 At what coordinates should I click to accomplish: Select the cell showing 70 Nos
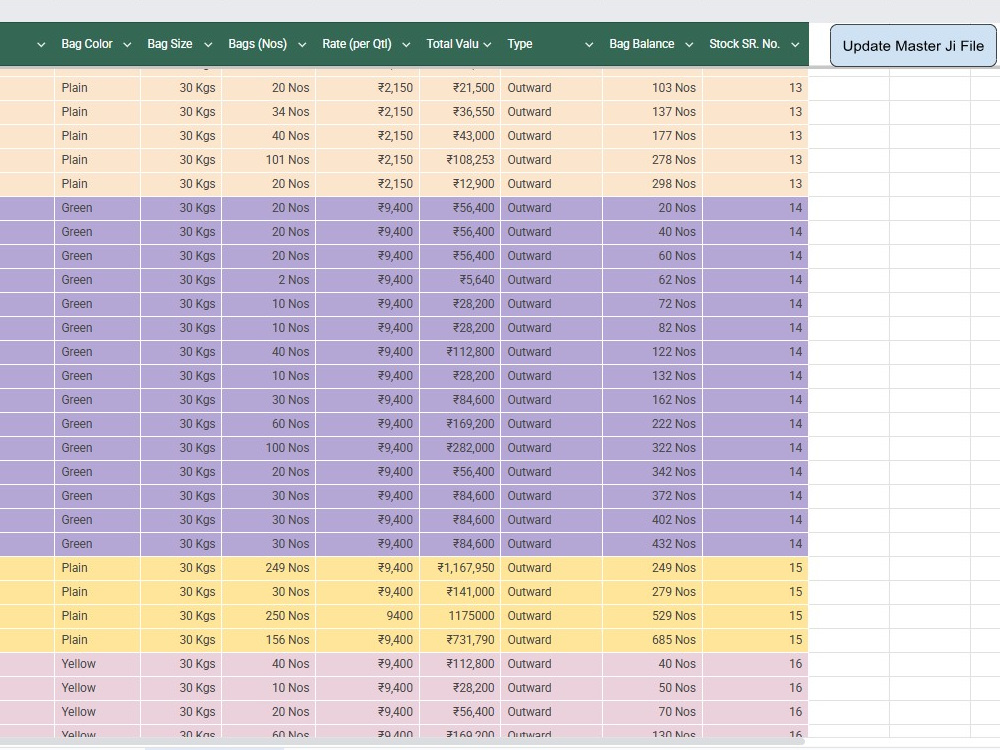pyautogui.click(x=652, y=712)
